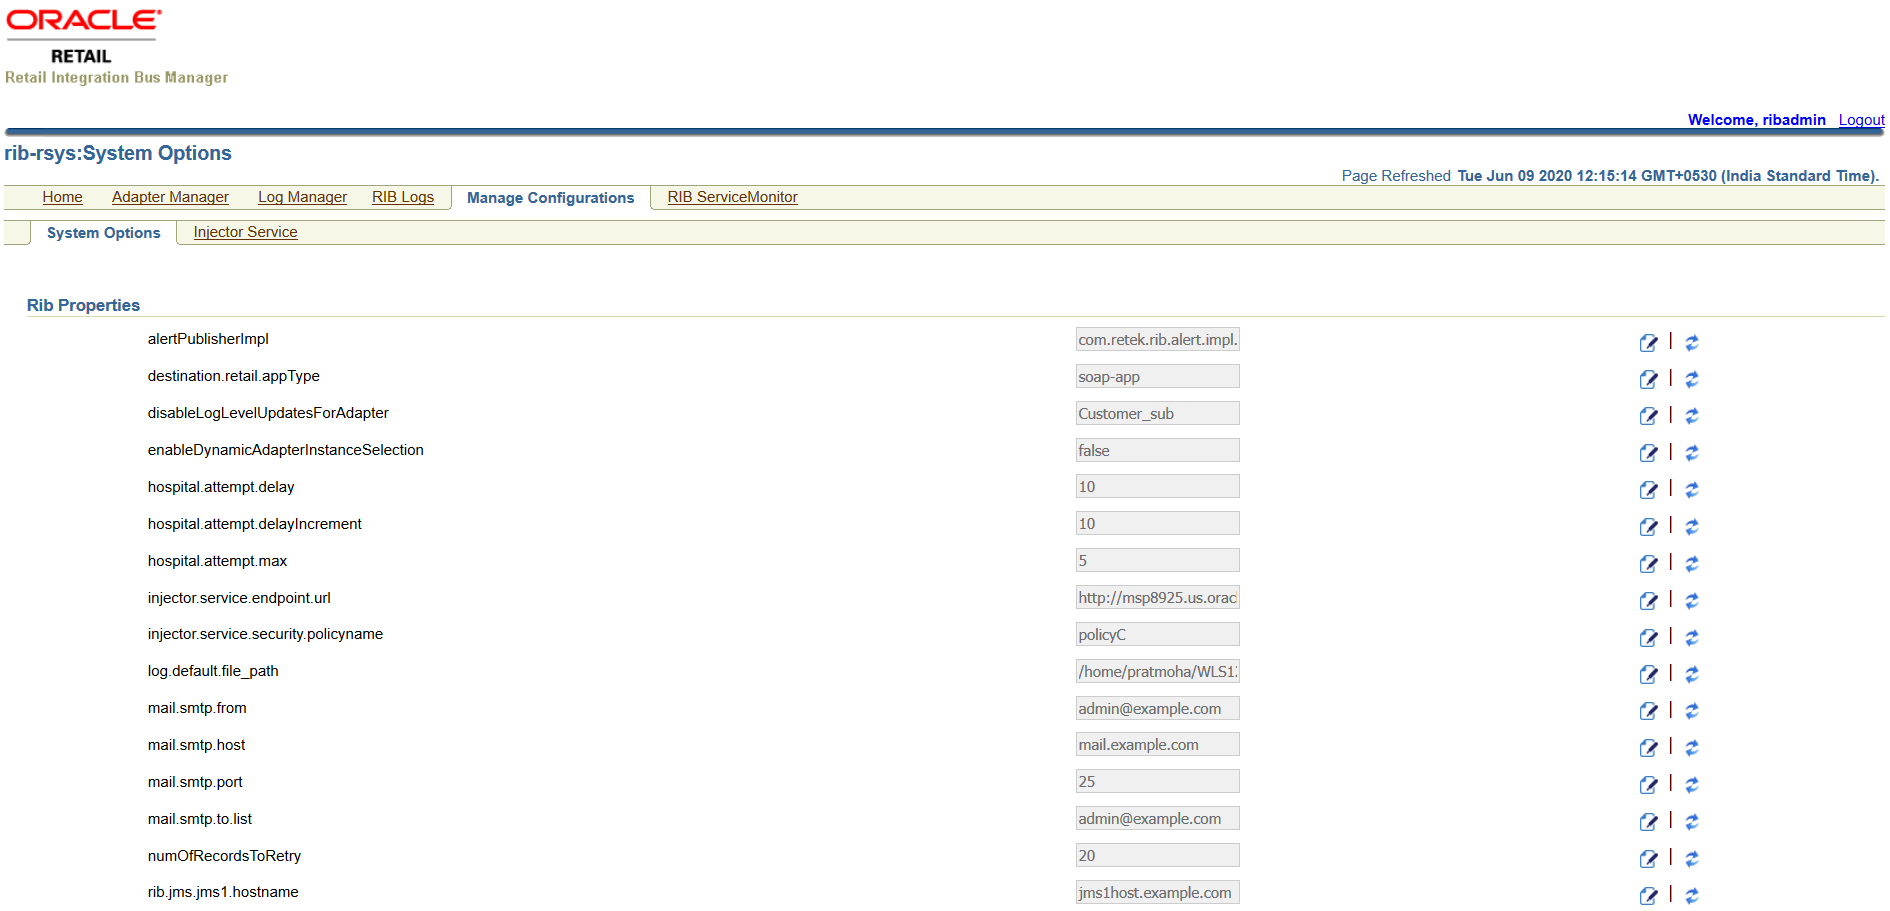Edit hospital.attempt.delayIncrement property
The width and height of the screenshot is (1890, 911).
[x=1648, y=527]
